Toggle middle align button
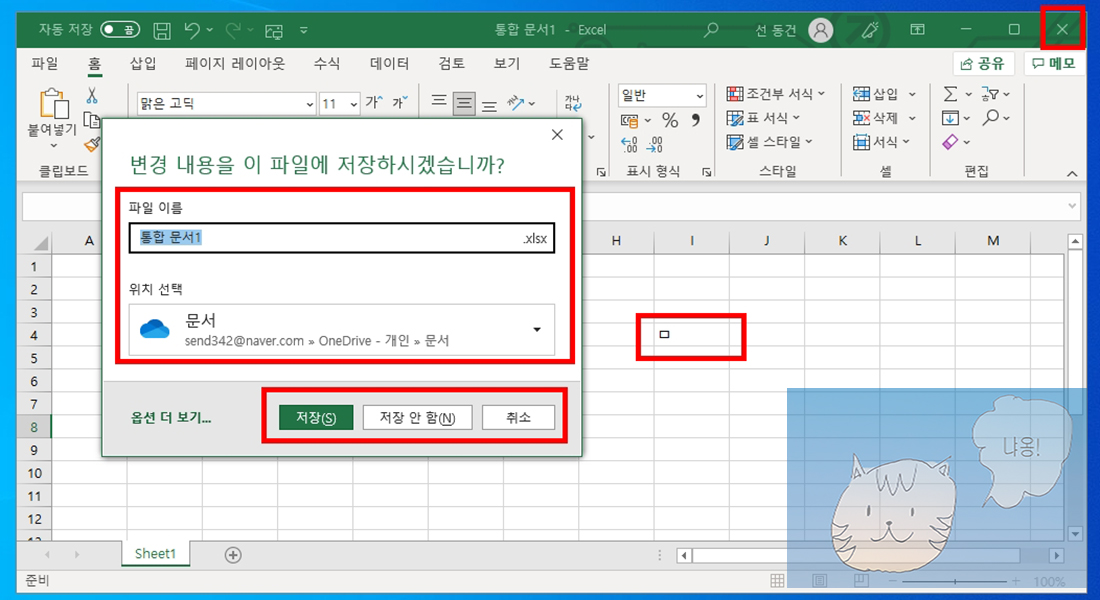This screenshot has width=1100, height=600. pyautogui.click(x=464, y=103)
